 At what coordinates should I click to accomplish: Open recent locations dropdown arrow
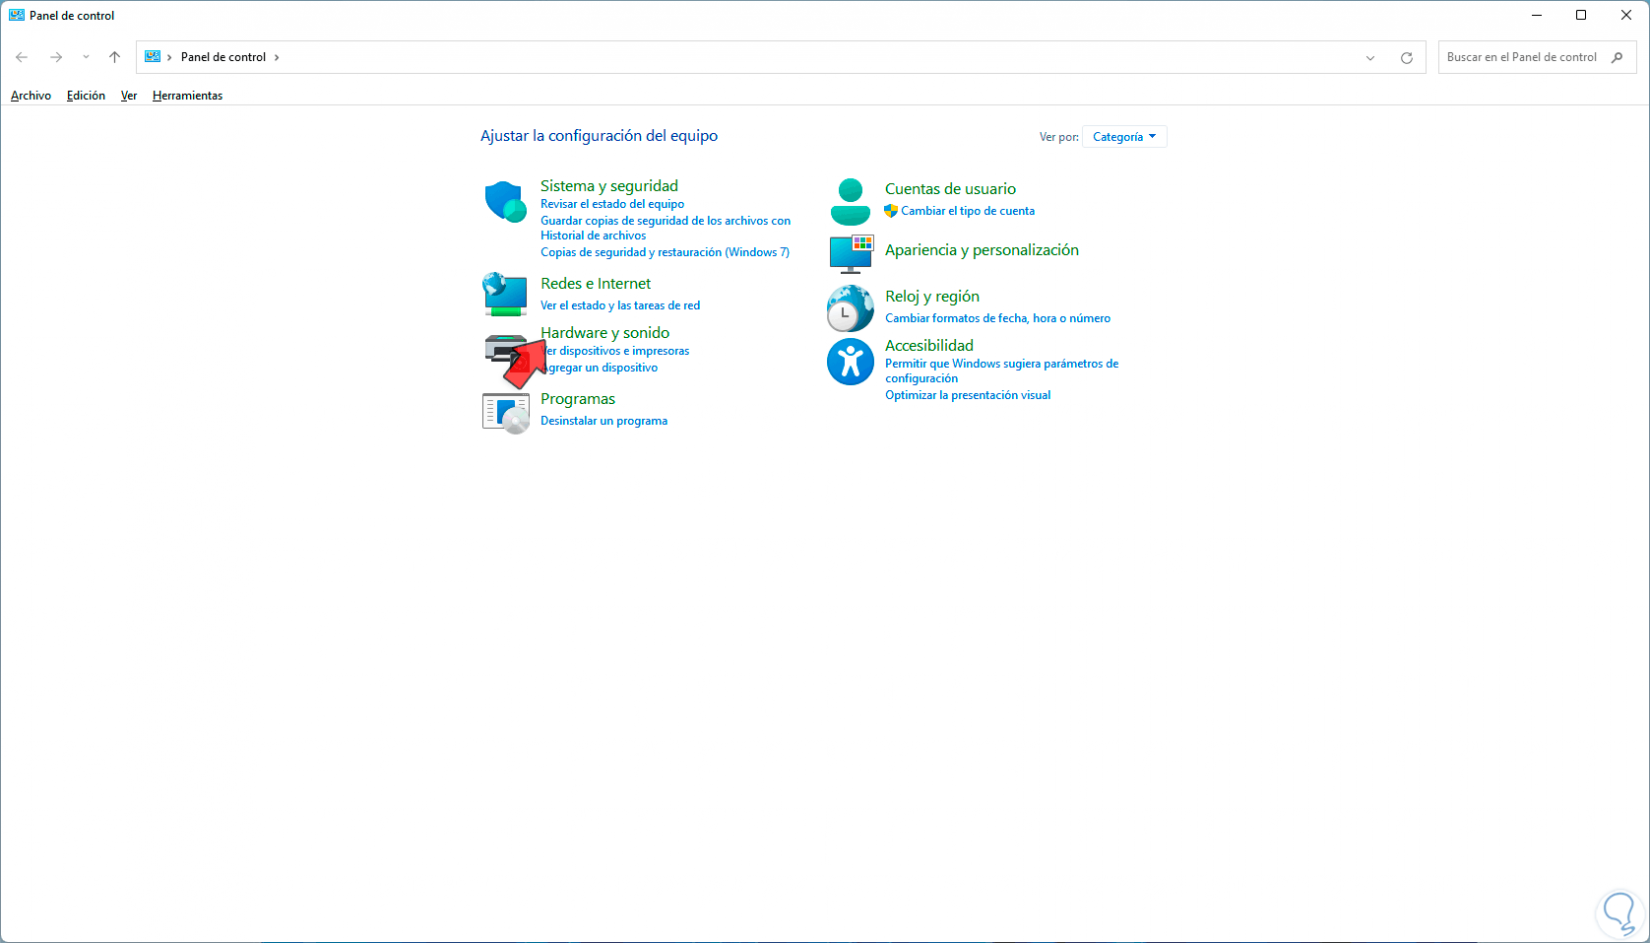click(86, 57)
